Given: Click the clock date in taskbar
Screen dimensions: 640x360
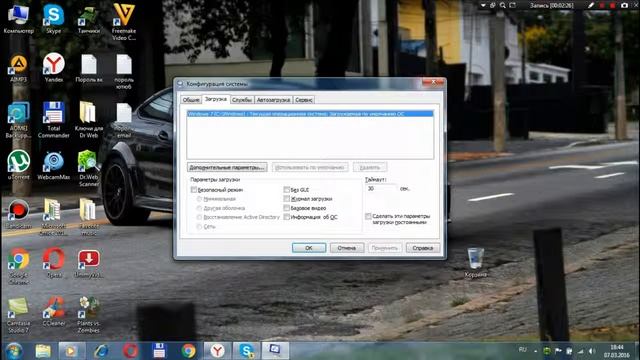Looking at the screenshot, I should coord(617,351).
